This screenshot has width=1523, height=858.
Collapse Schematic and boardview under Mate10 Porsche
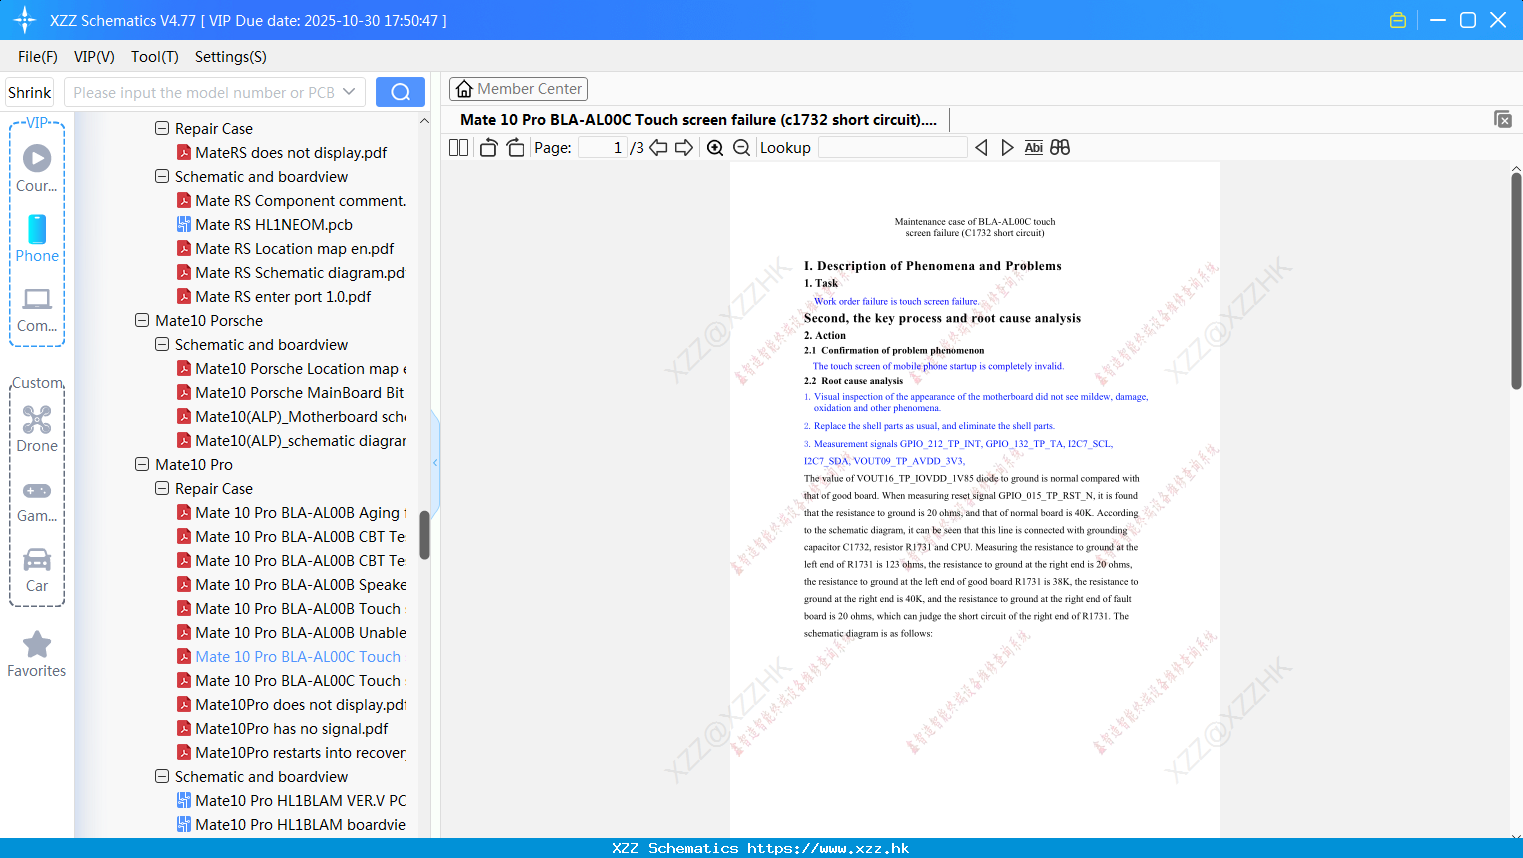coord(162,344)
